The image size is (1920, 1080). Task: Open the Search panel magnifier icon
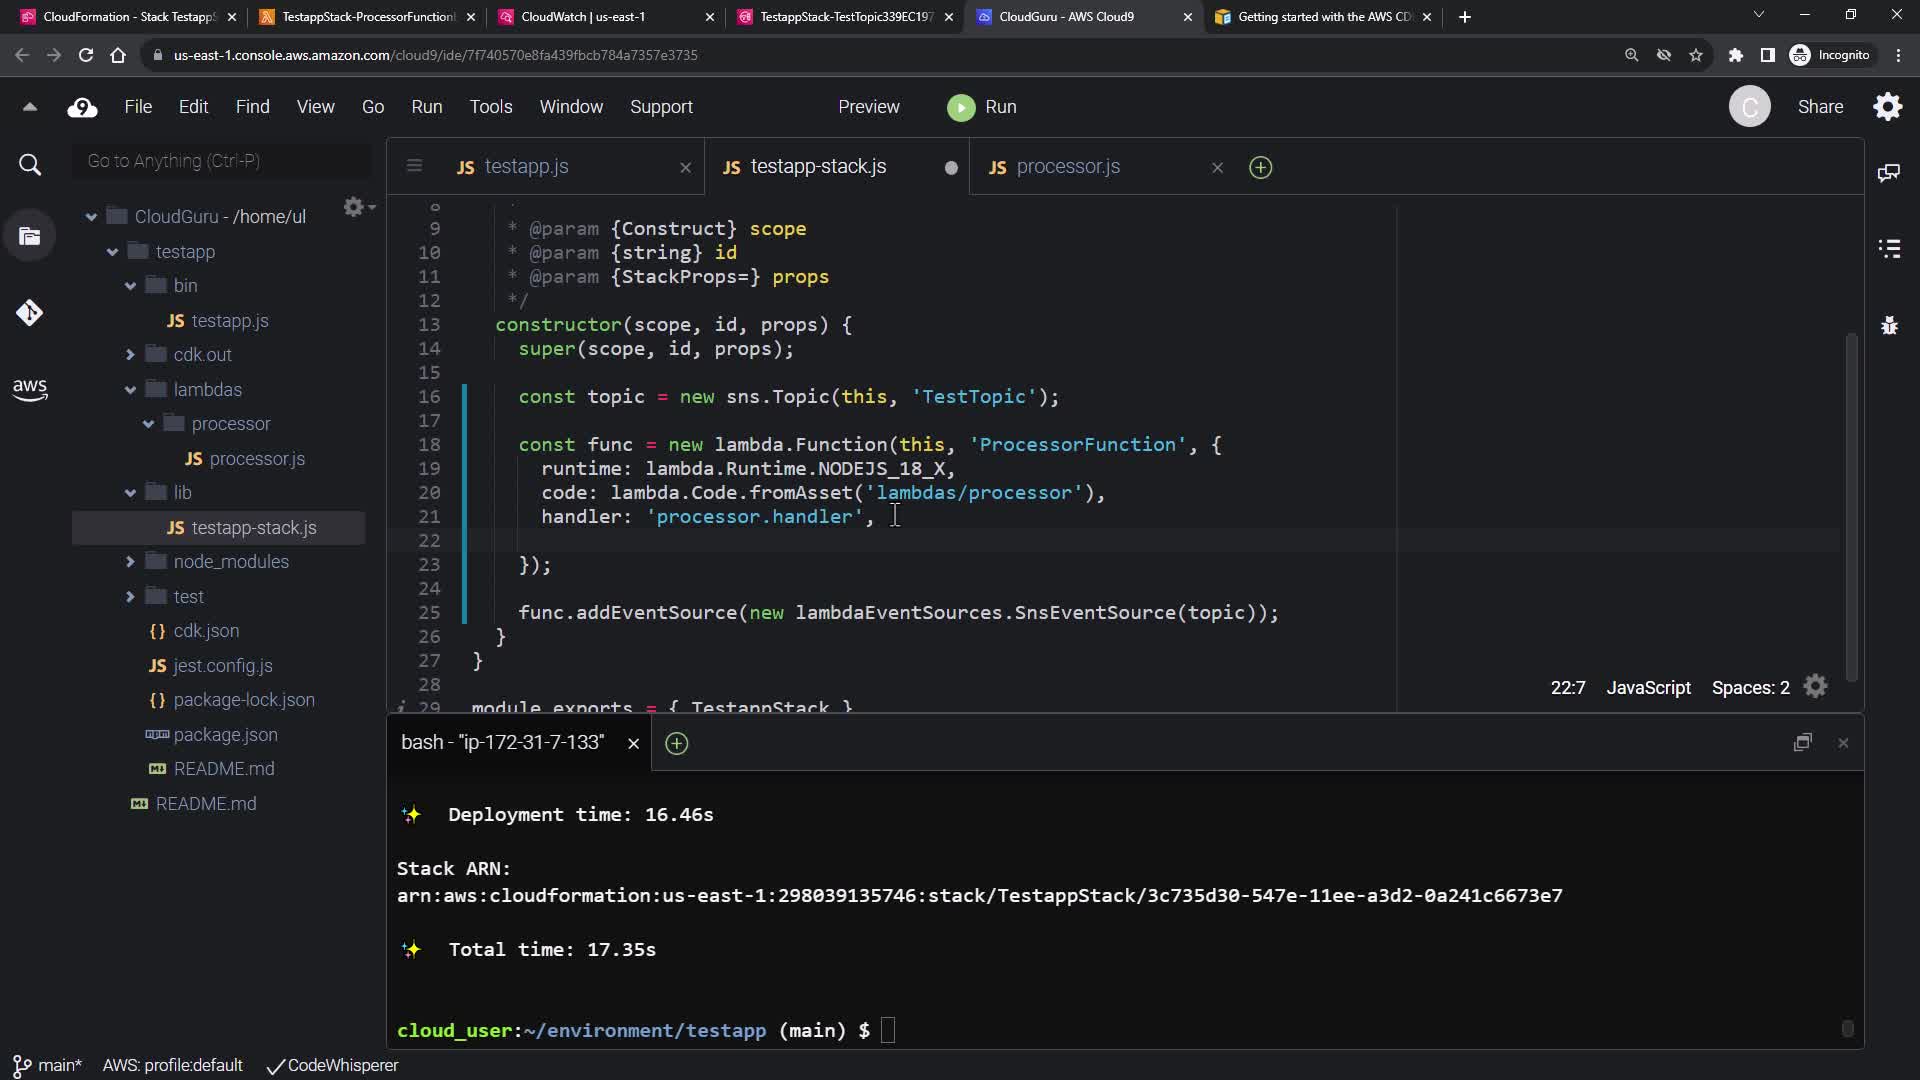coord(30,165)
